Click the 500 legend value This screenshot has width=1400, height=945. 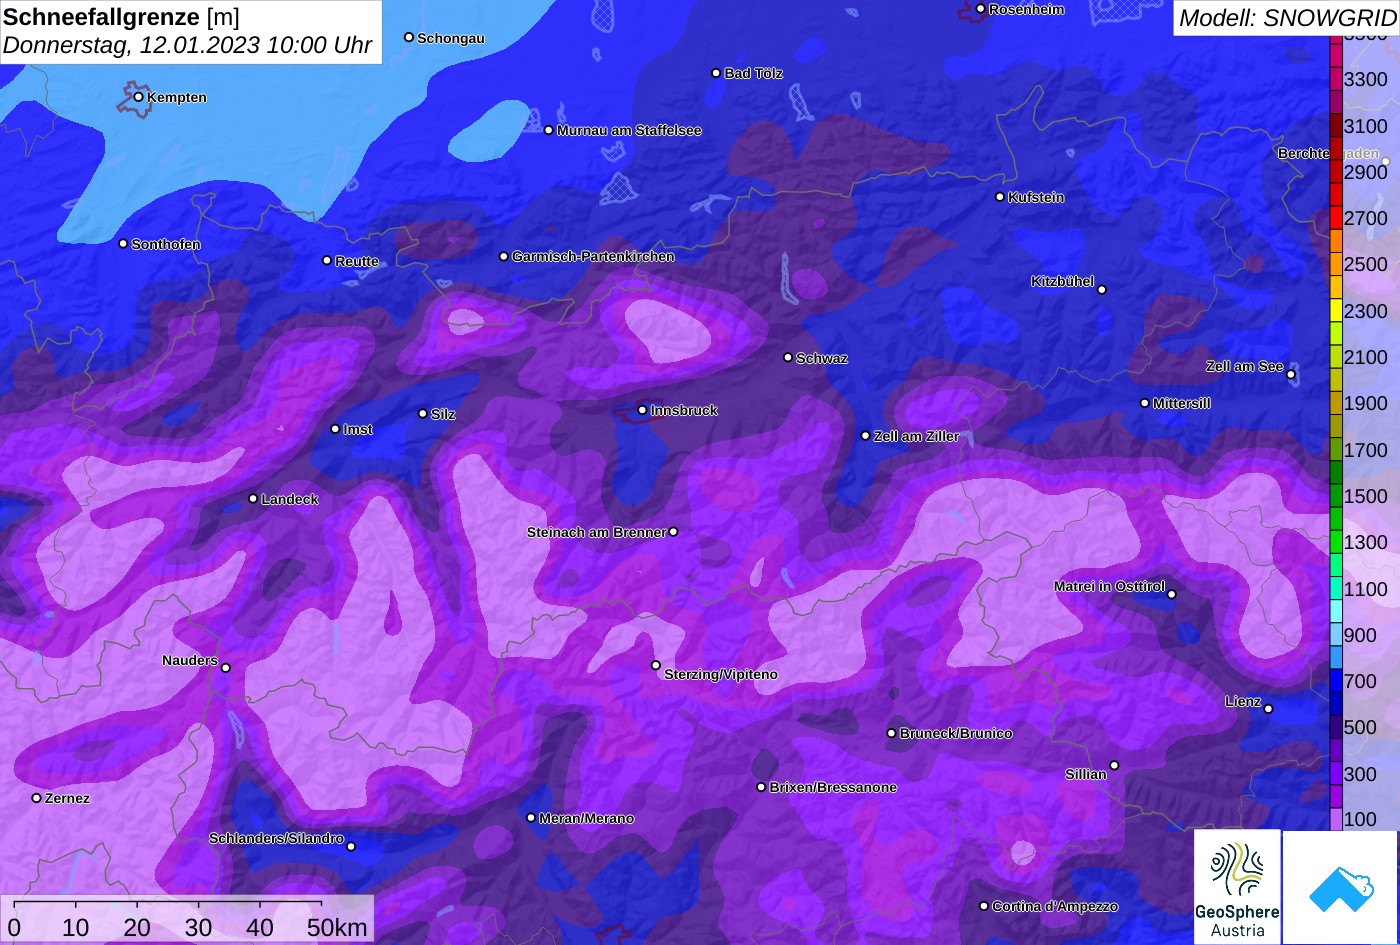(x=1361, y=727)
